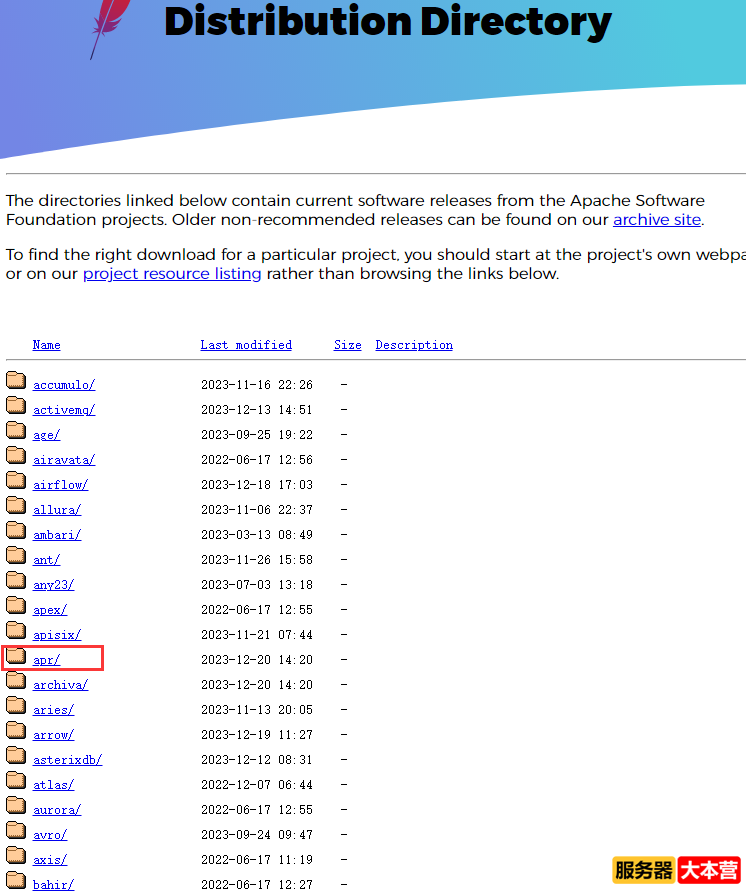The image size is (746, 895).
Task: Open the aurora/ directory link
Action: click(x=57, y=810)
